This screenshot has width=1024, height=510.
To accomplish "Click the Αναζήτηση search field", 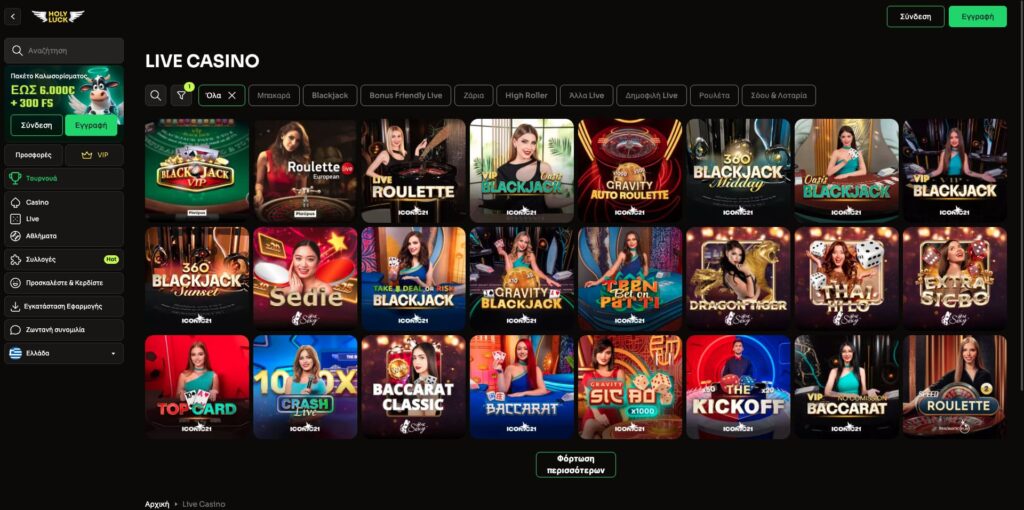I will coord(64,50).
